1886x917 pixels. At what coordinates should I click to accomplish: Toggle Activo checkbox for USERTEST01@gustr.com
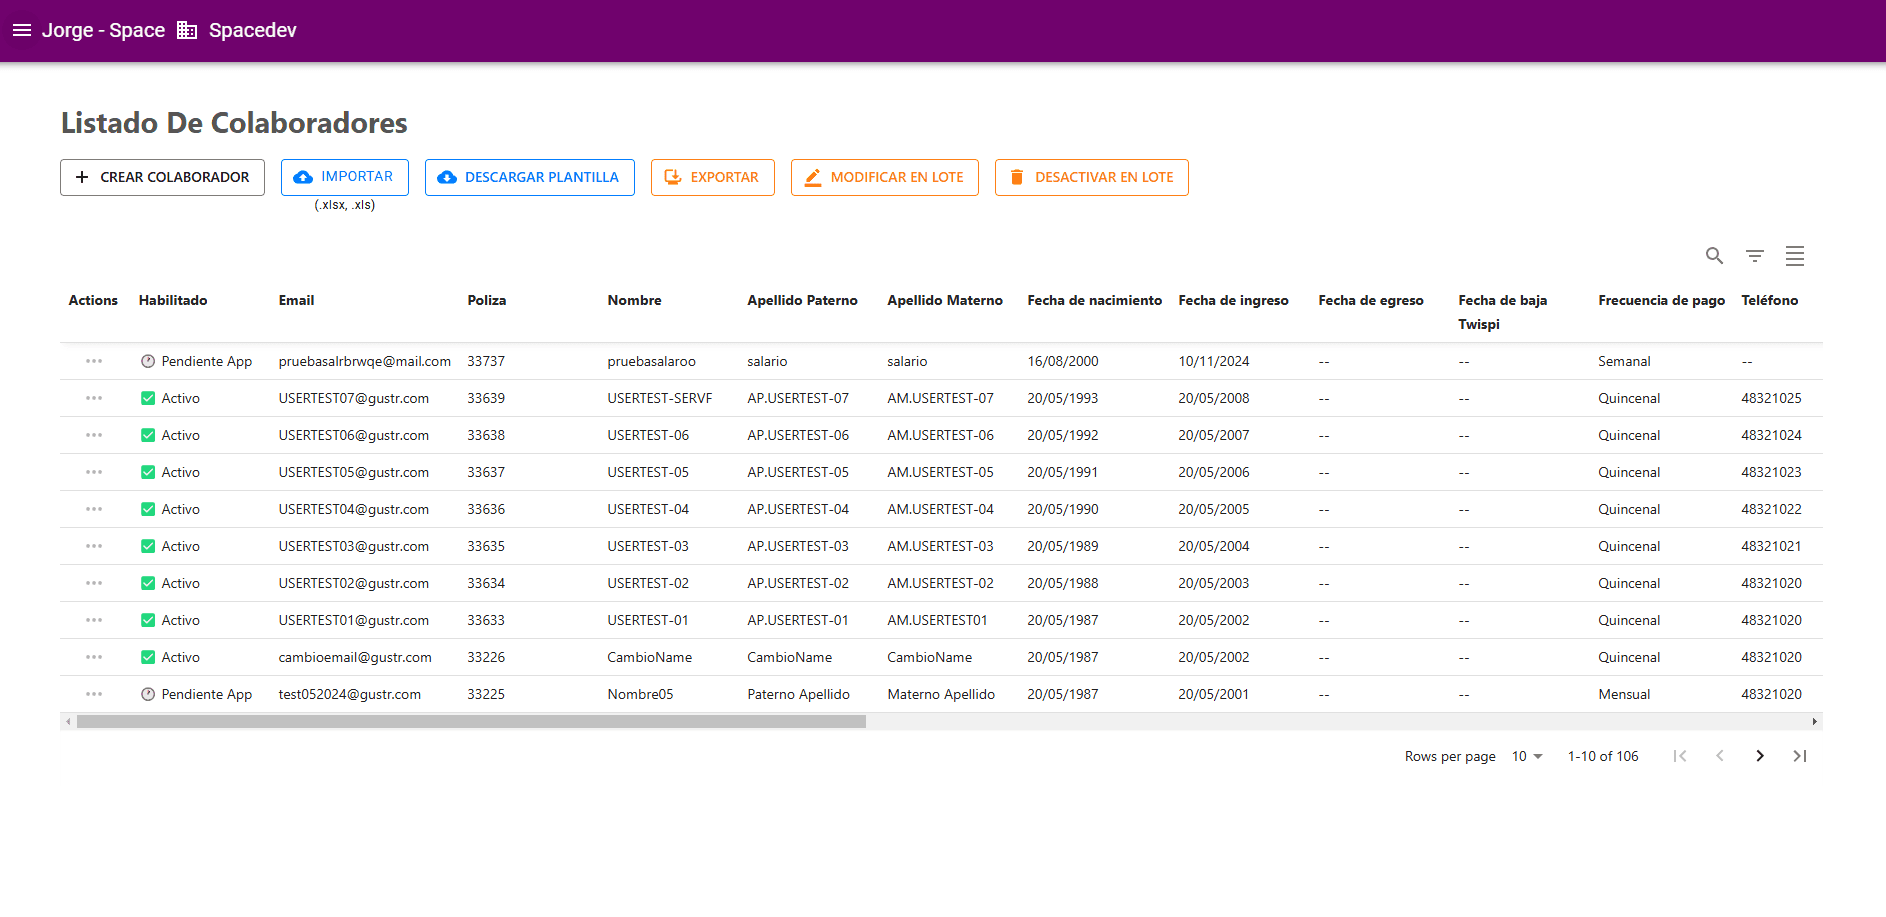tap(148, 620)
